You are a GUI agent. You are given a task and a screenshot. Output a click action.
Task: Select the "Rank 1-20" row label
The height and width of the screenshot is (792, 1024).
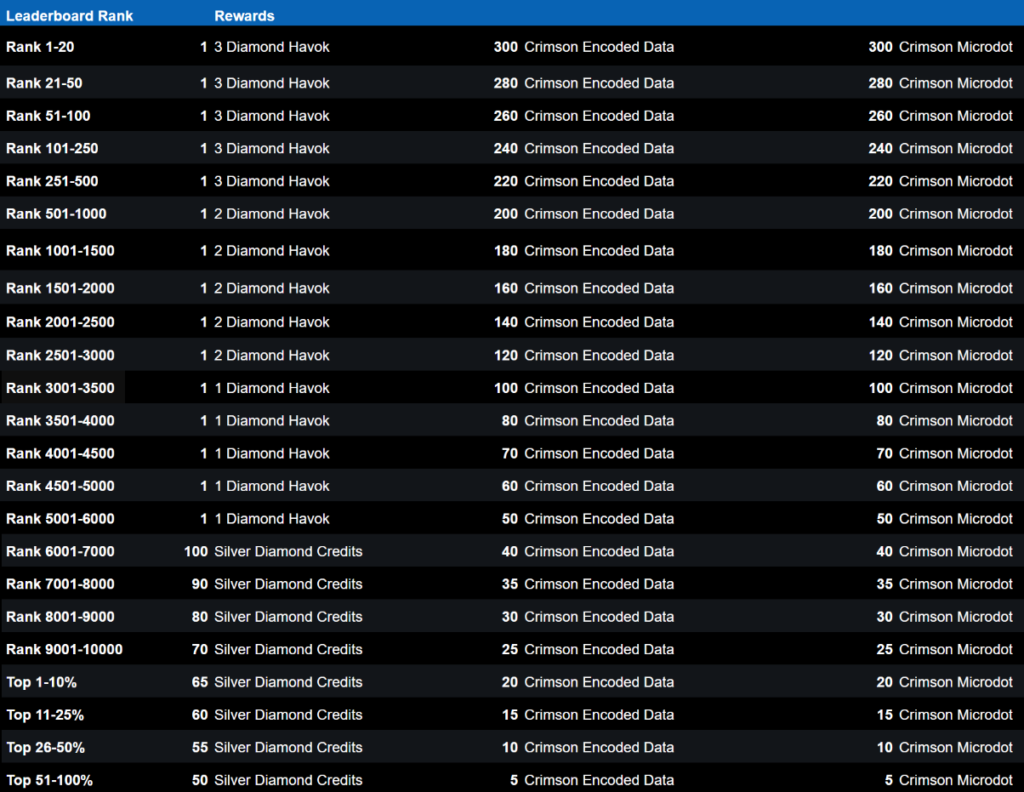point(40,47)
